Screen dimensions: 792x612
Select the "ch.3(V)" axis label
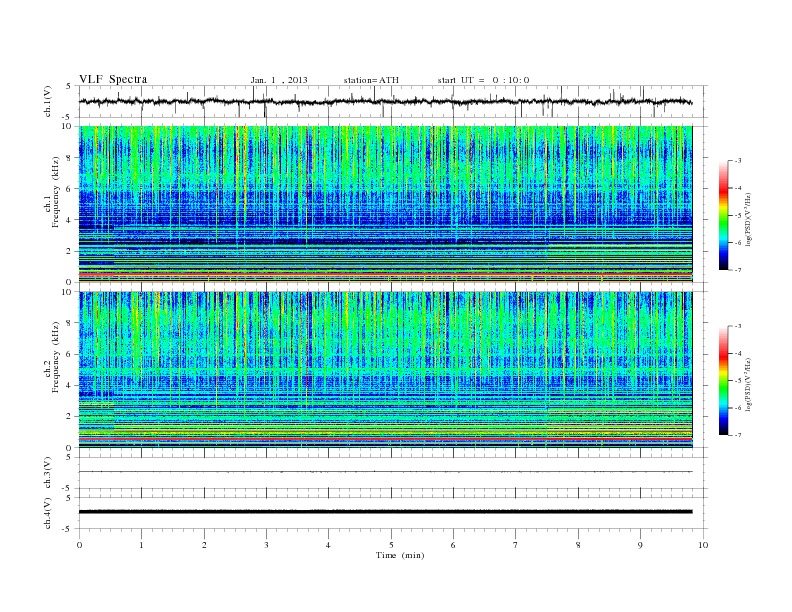(x=48, y=473)
